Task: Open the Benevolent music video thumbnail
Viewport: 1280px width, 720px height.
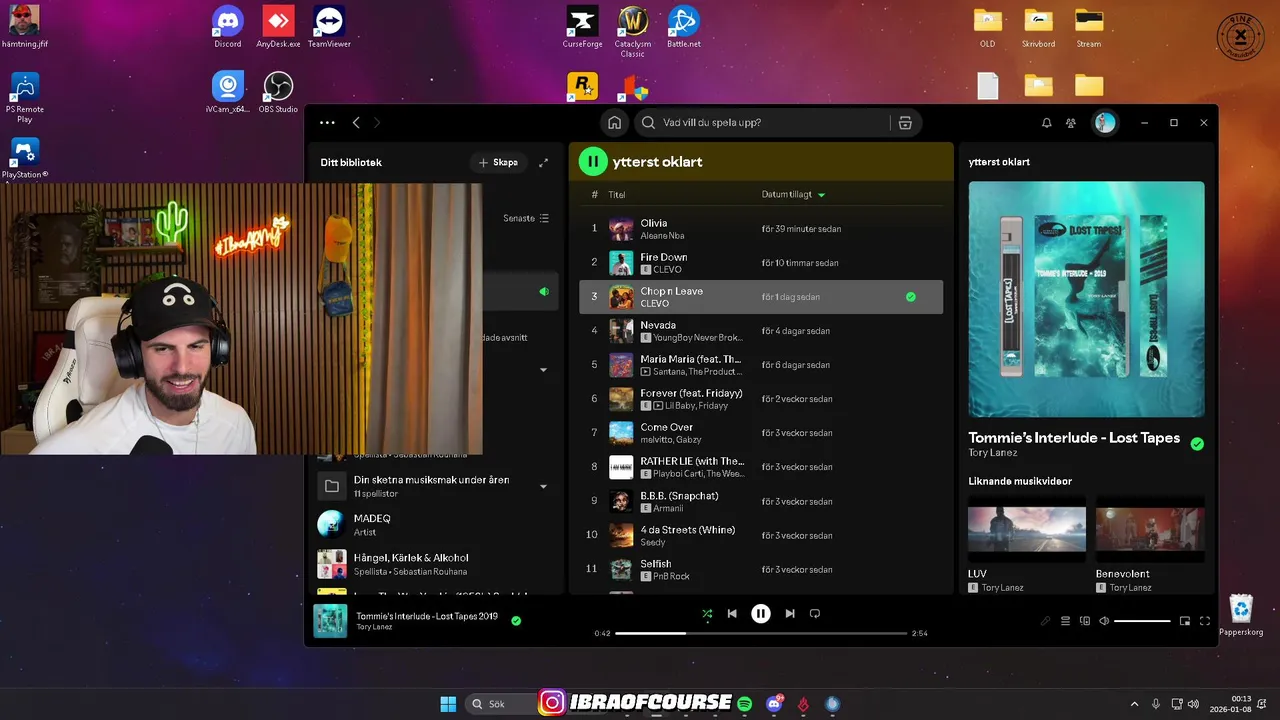Action: pyautogui.click(x=1150, y=528)
